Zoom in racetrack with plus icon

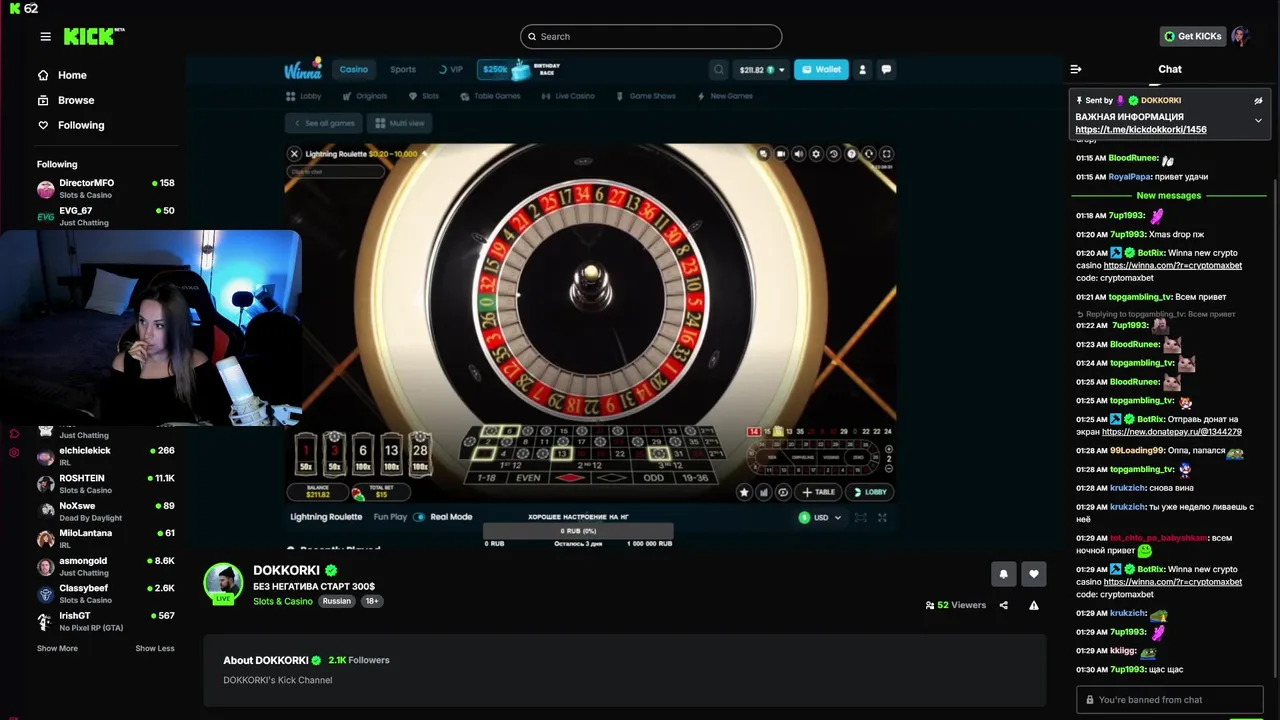[x=889, y=450]
